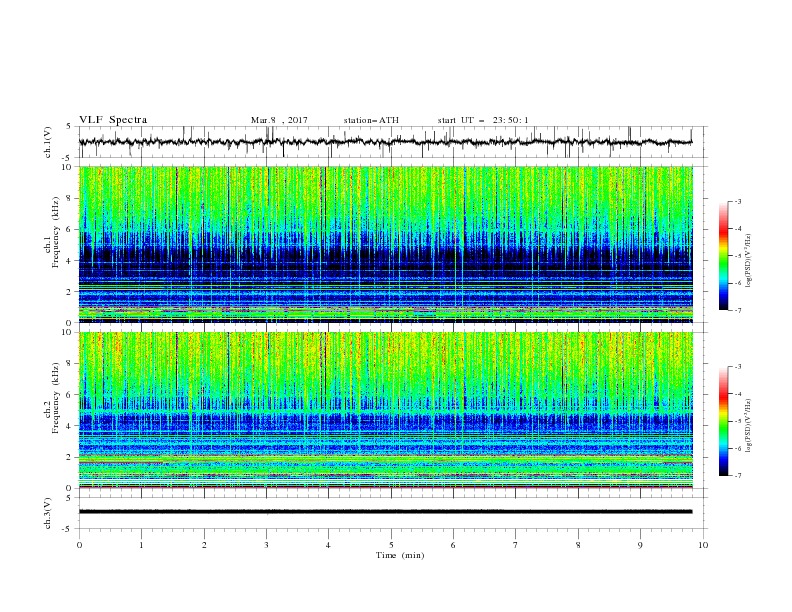This screenshot has width=792, height=612.
Task: Click the time axis tick label "10"
Action: tap(703, 545)
